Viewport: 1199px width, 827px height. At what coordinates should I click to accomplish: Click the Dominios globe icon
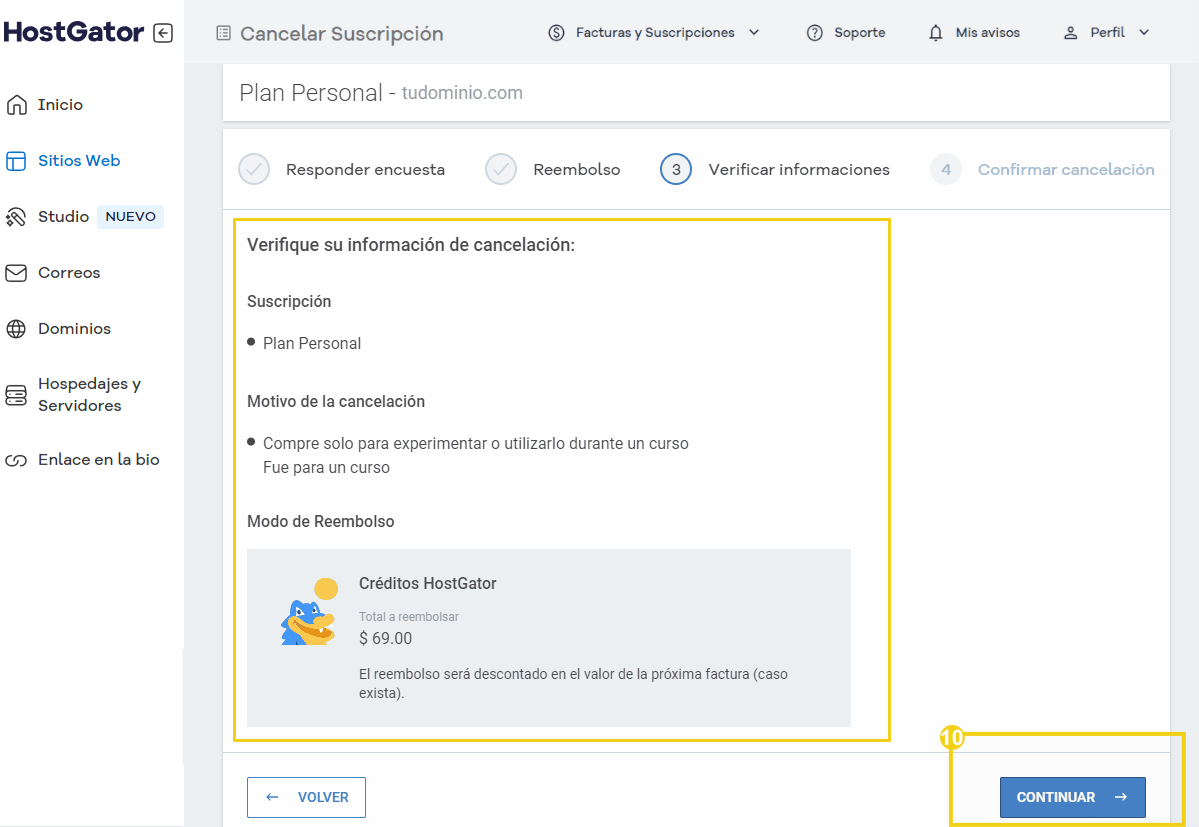coord(16,329)
